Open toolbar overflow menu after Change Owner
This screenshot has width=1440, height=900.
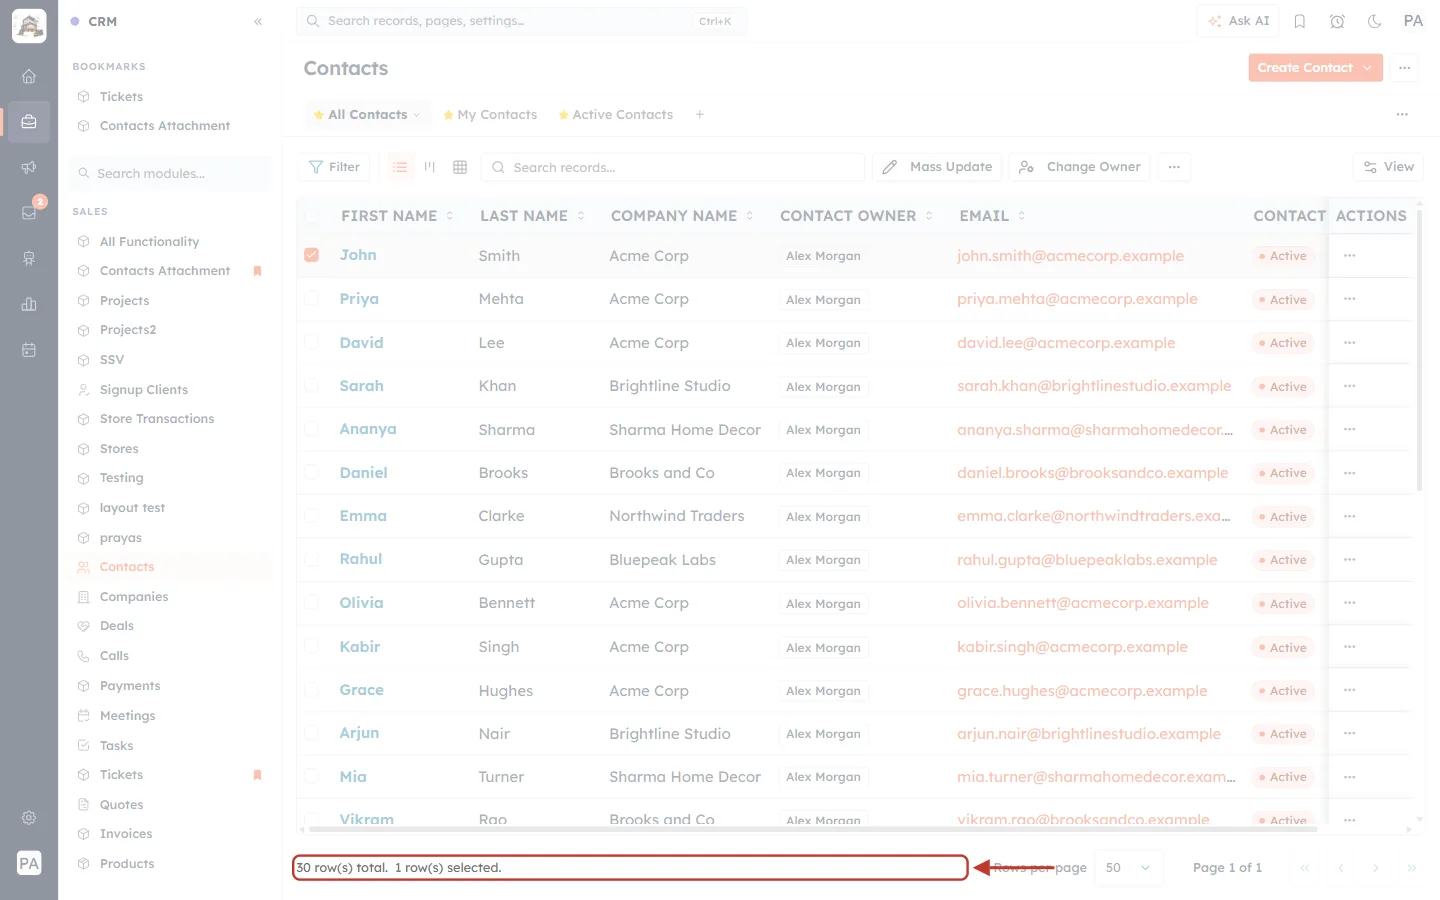(x=1174, y=167)
